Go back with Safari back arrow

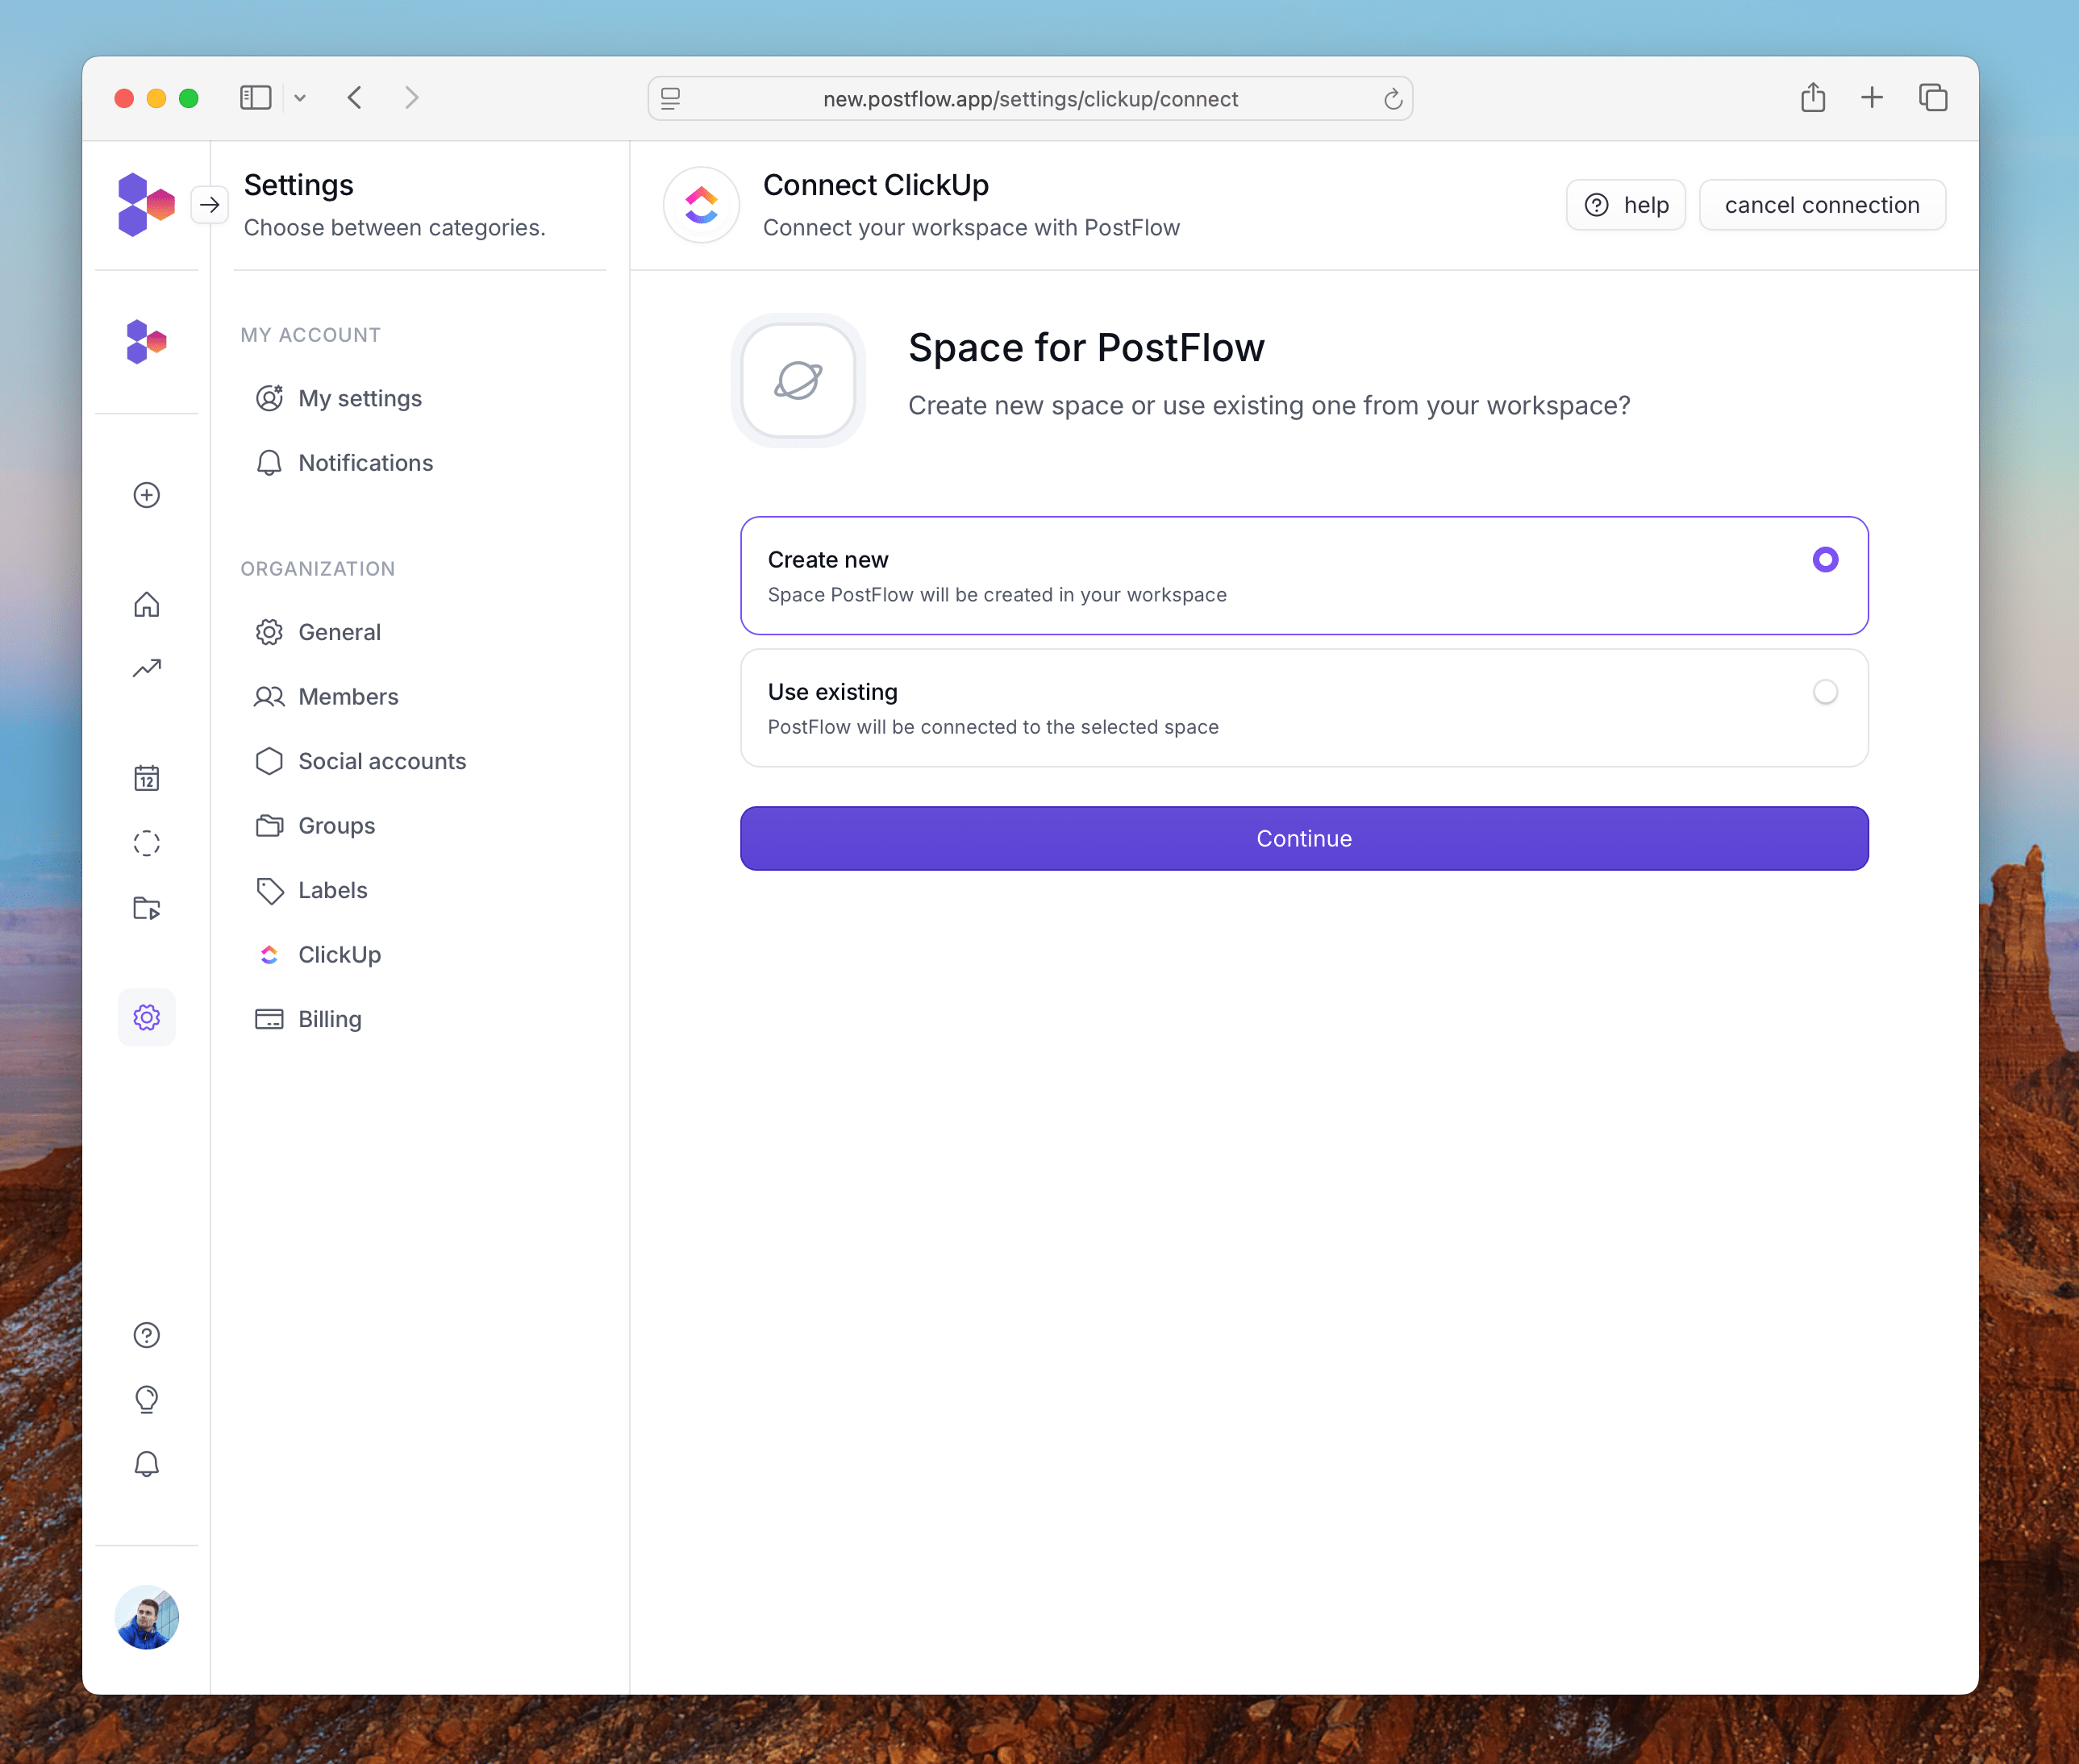coord(355,98)
